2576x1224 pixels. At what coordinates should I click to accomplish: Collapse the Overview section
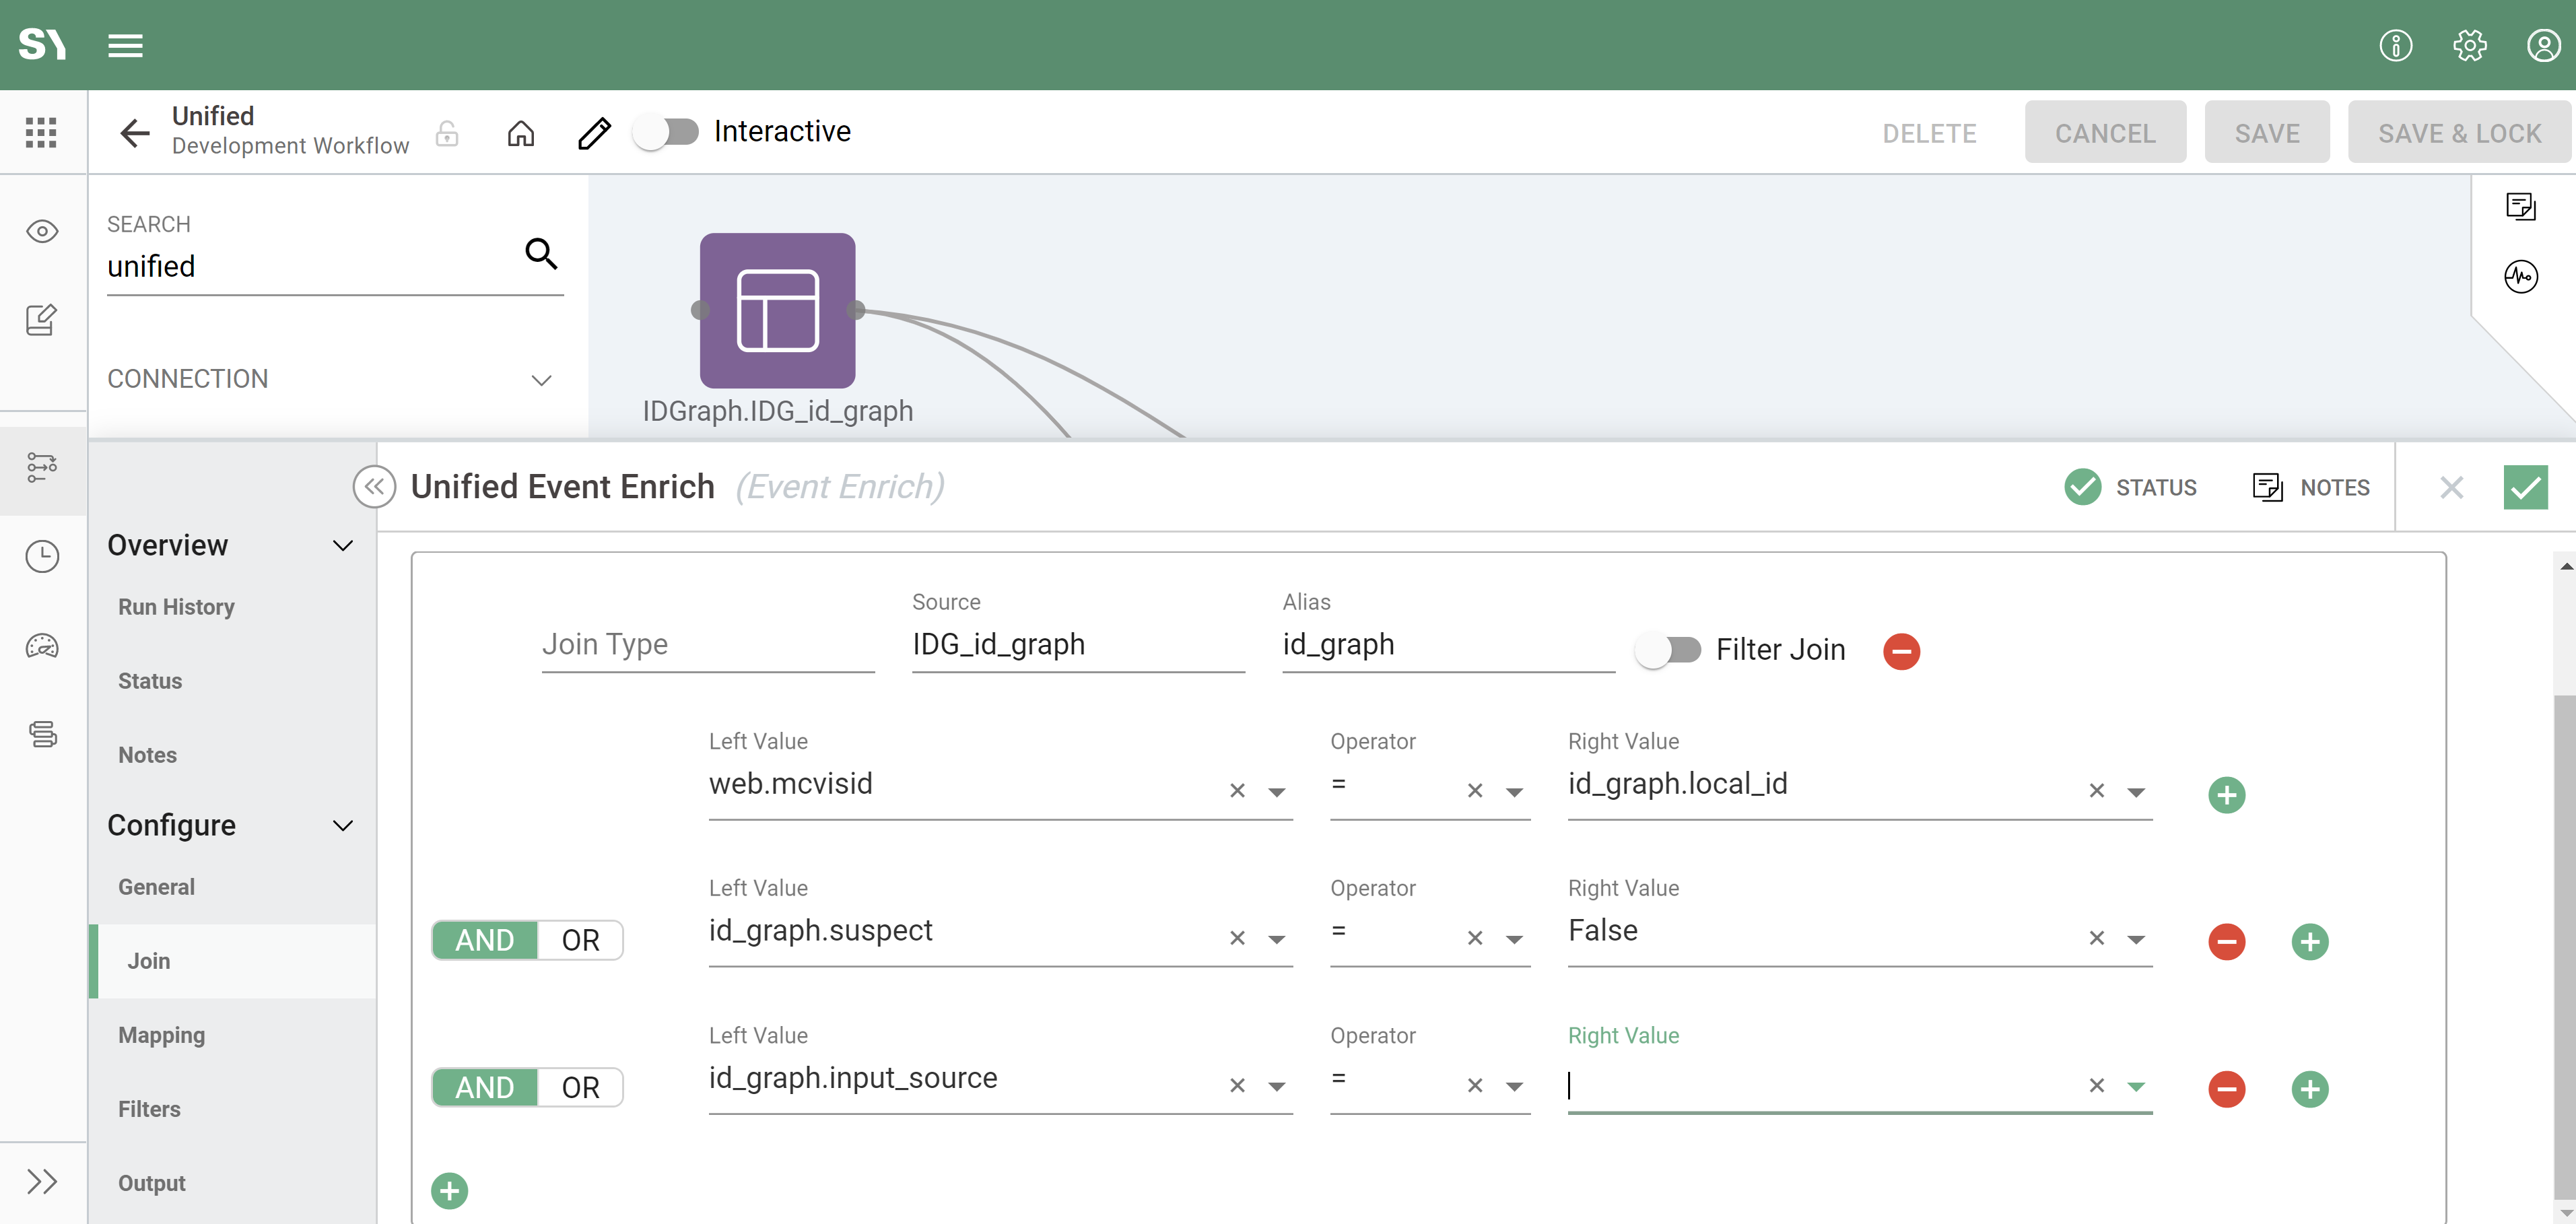343,546
